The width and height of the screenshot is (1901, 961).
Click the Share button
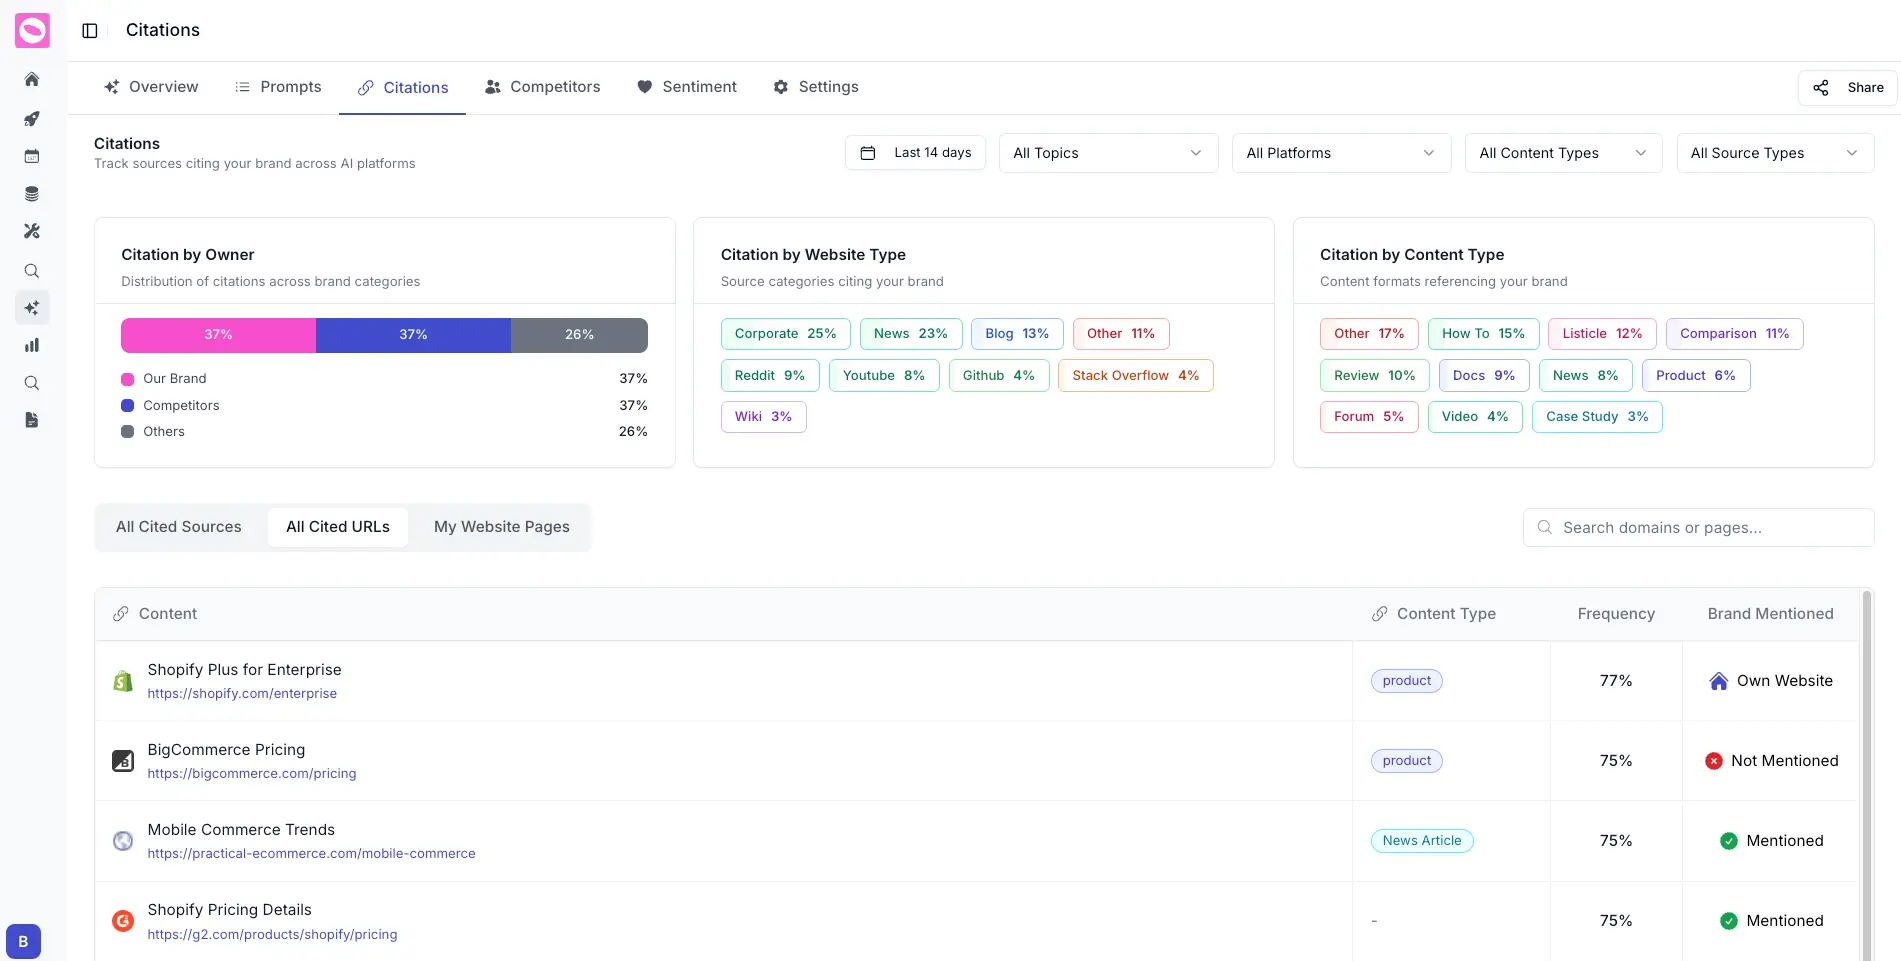(1846, 87)
